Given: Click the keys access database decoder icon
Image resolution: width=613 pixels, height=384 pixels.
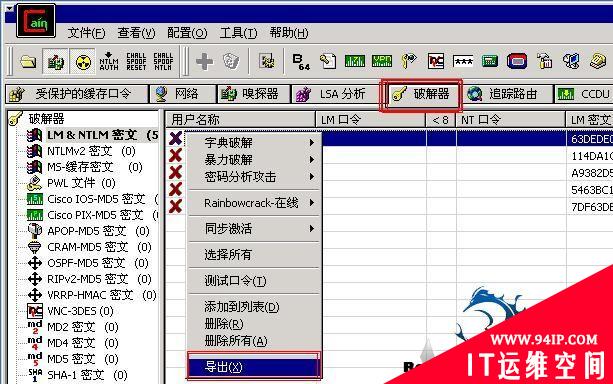Looking at the screenshot, I should (x=409, y=61).
